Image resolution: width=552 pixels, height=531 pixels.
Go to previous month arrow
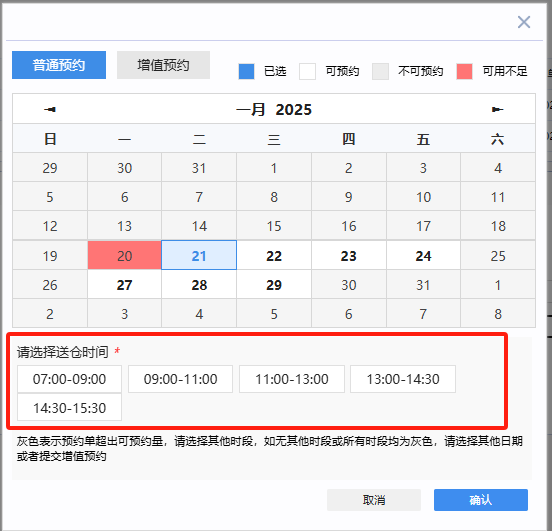[x=50, y=110]
